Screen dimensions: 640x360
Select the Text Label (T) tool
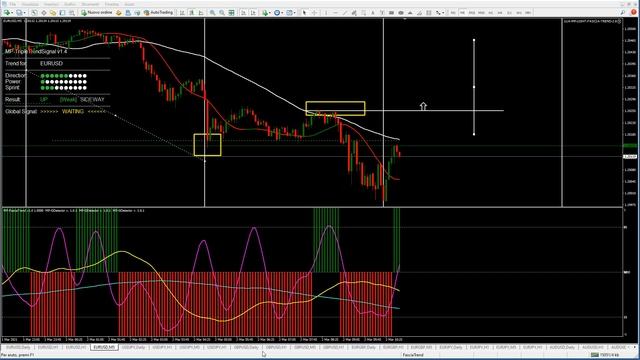point(382,13)
